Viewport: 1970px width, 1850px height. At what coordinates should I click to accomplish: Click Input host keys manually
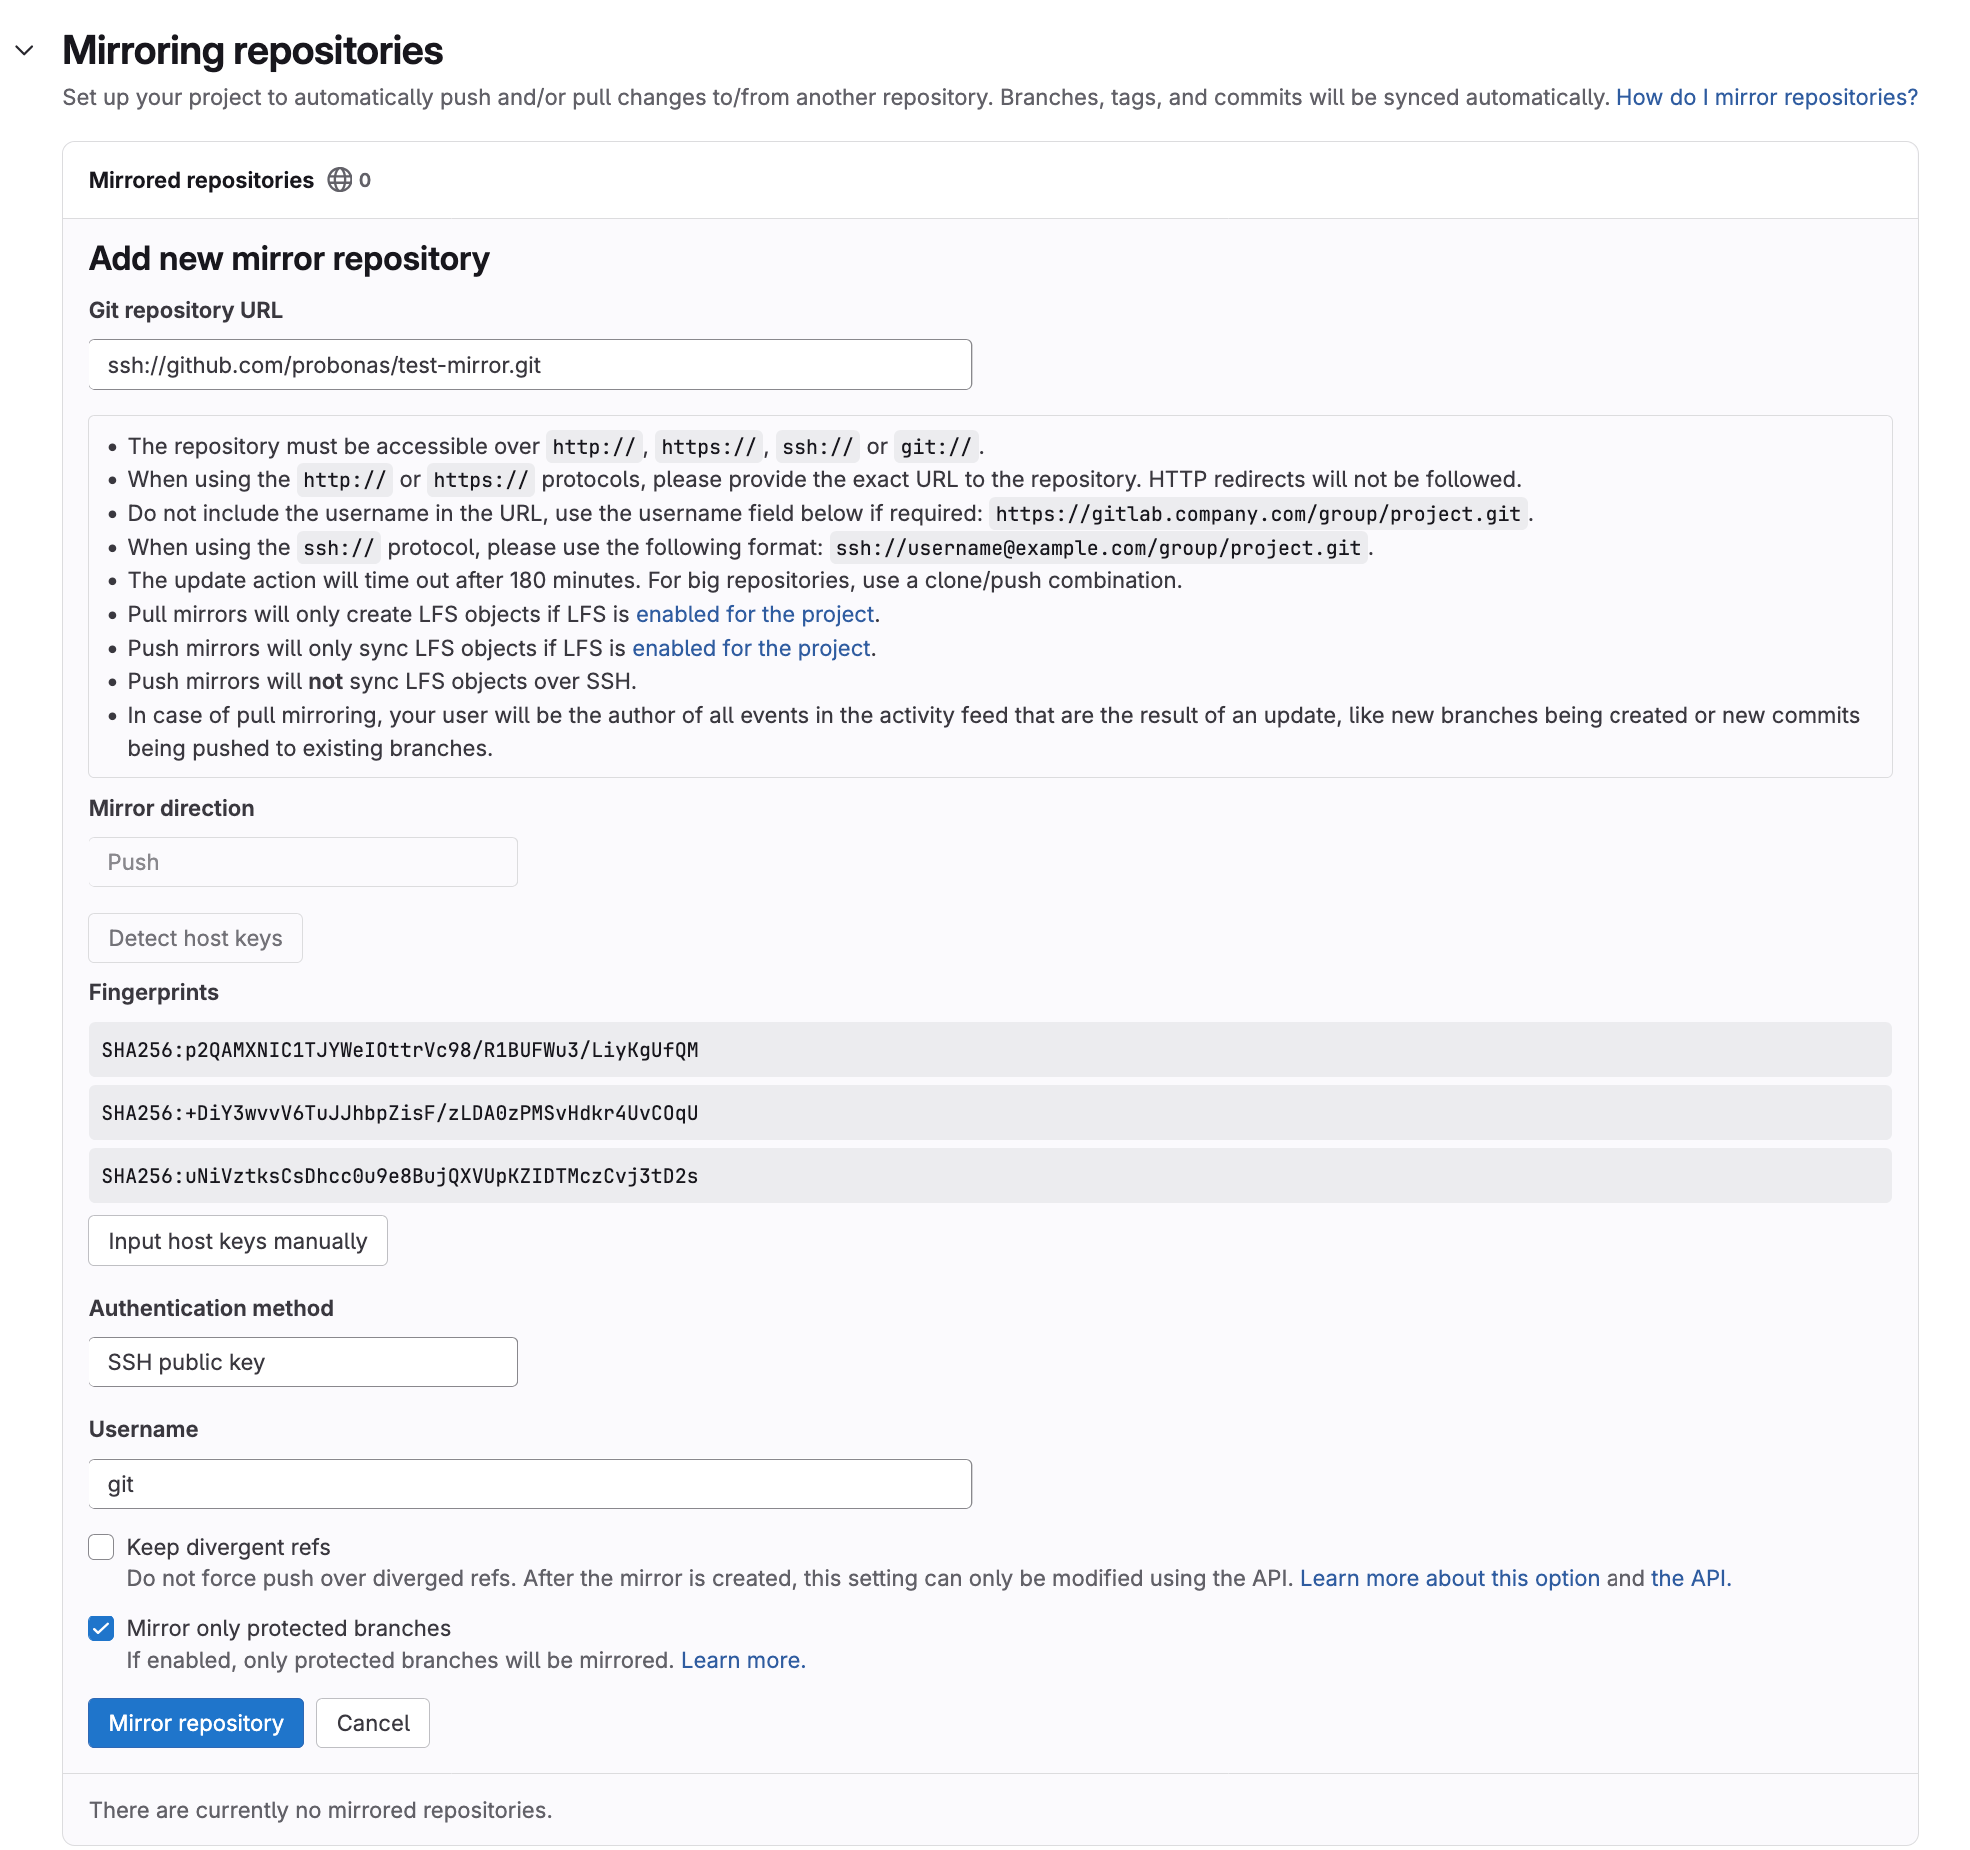pyautogui.click(x=237, y=1240)
